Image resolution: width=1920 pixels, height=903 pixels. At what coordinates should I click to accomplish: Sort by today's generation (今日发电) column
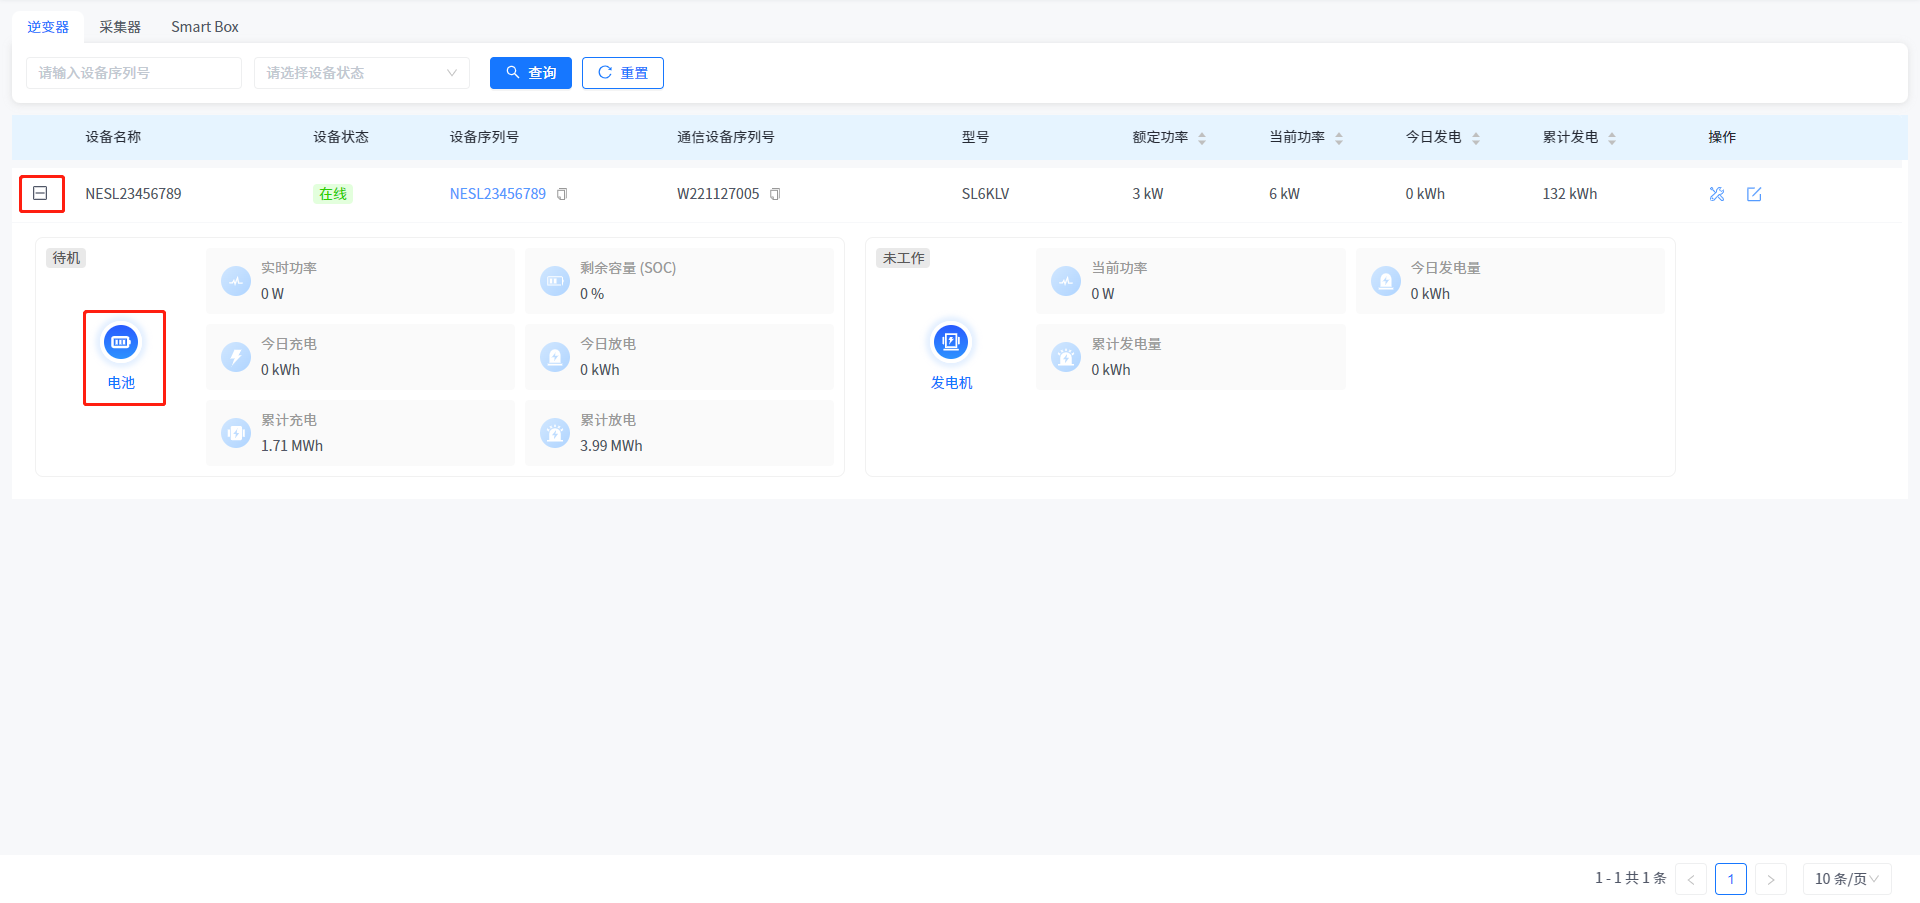tap(1476, 138)
